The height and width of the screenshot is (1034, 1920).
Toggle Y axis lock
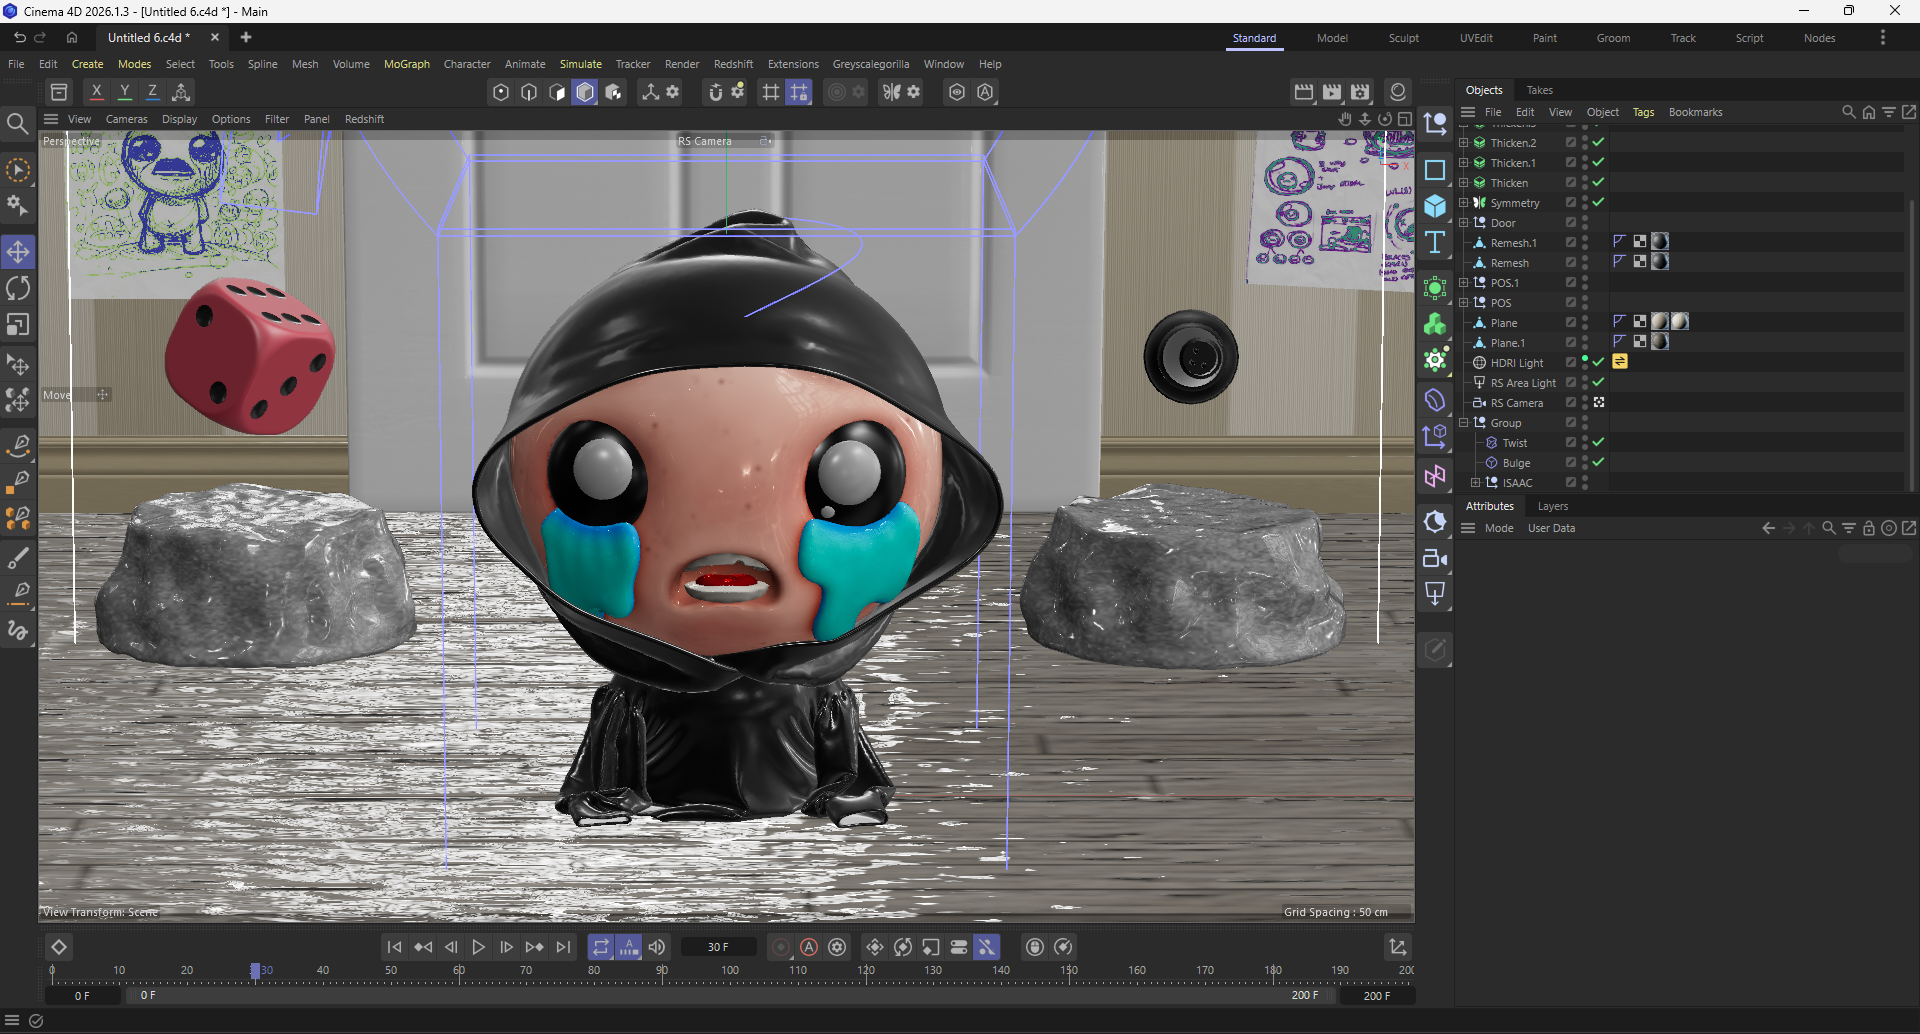pyautogui.click(x=124, y=92)
